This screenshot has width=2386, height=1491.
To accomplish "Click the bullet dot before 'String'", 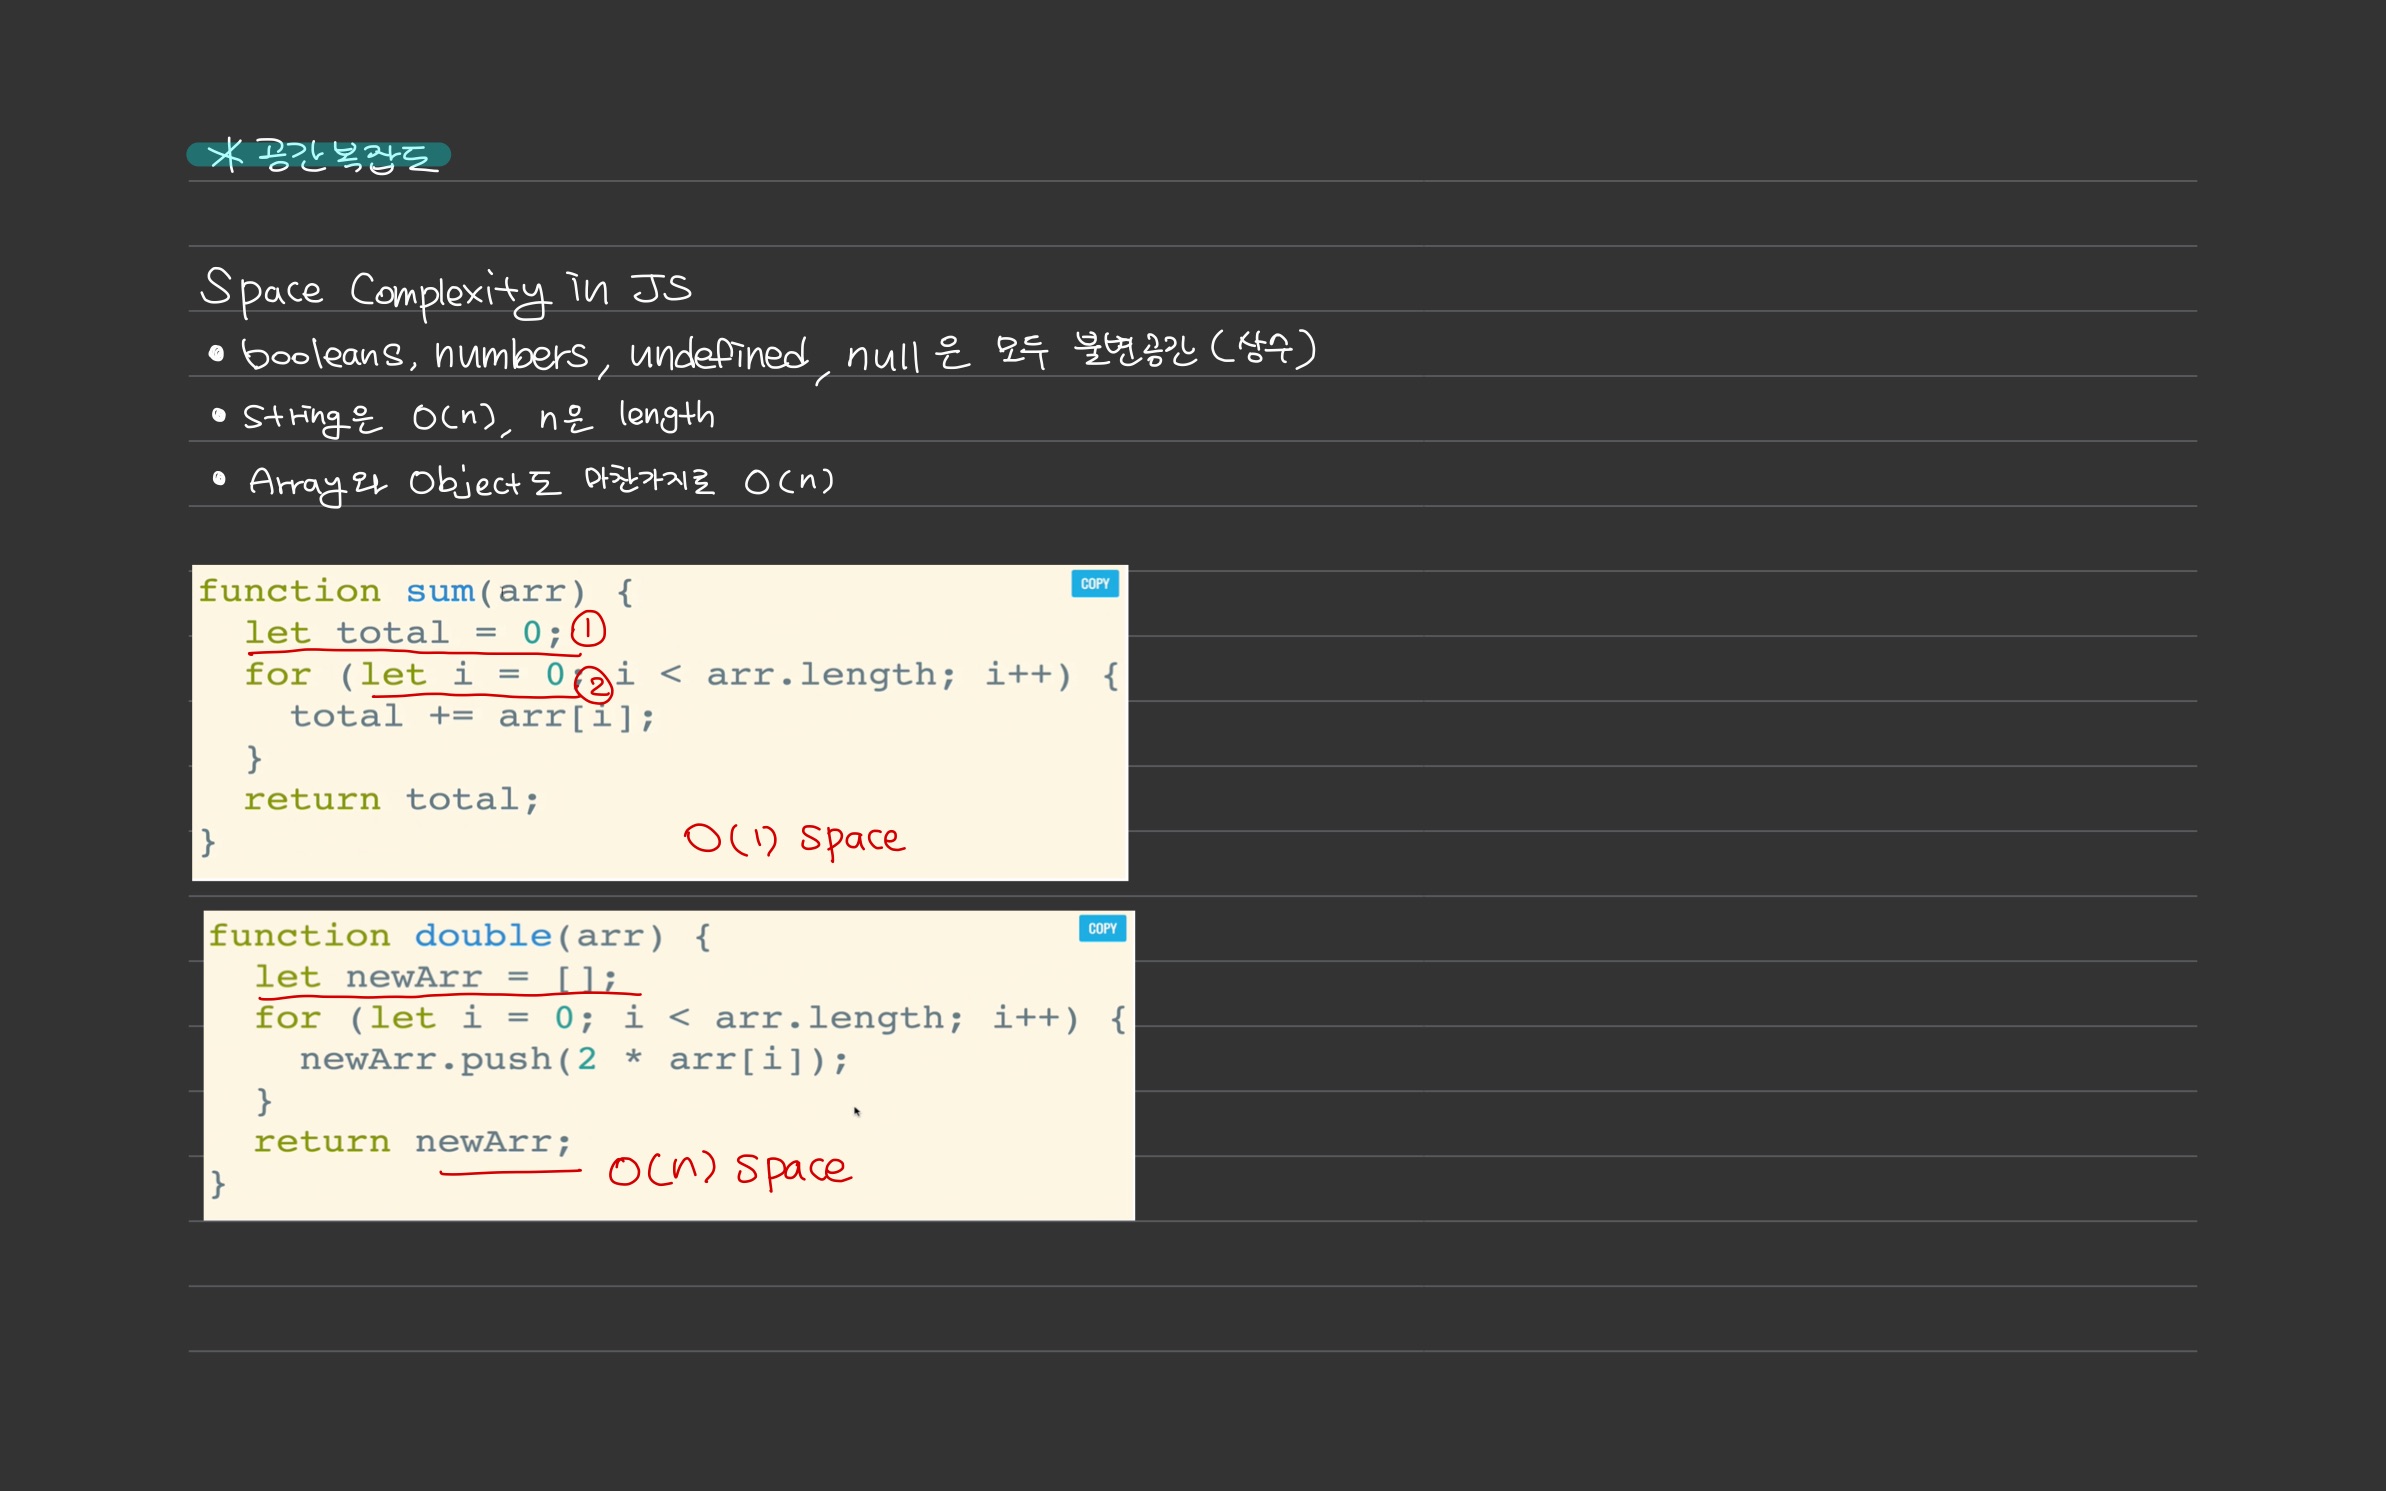I will [x=218, y=415].
